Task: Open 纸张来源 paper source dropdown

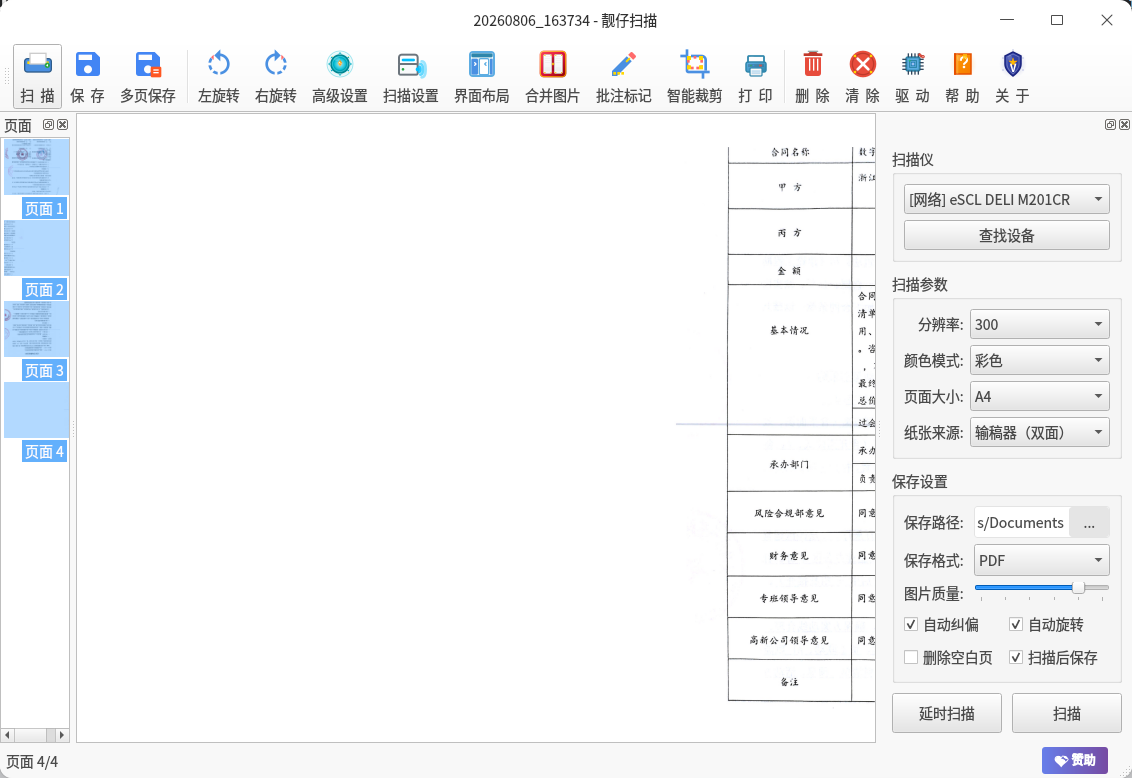Action: point(1040,432)
